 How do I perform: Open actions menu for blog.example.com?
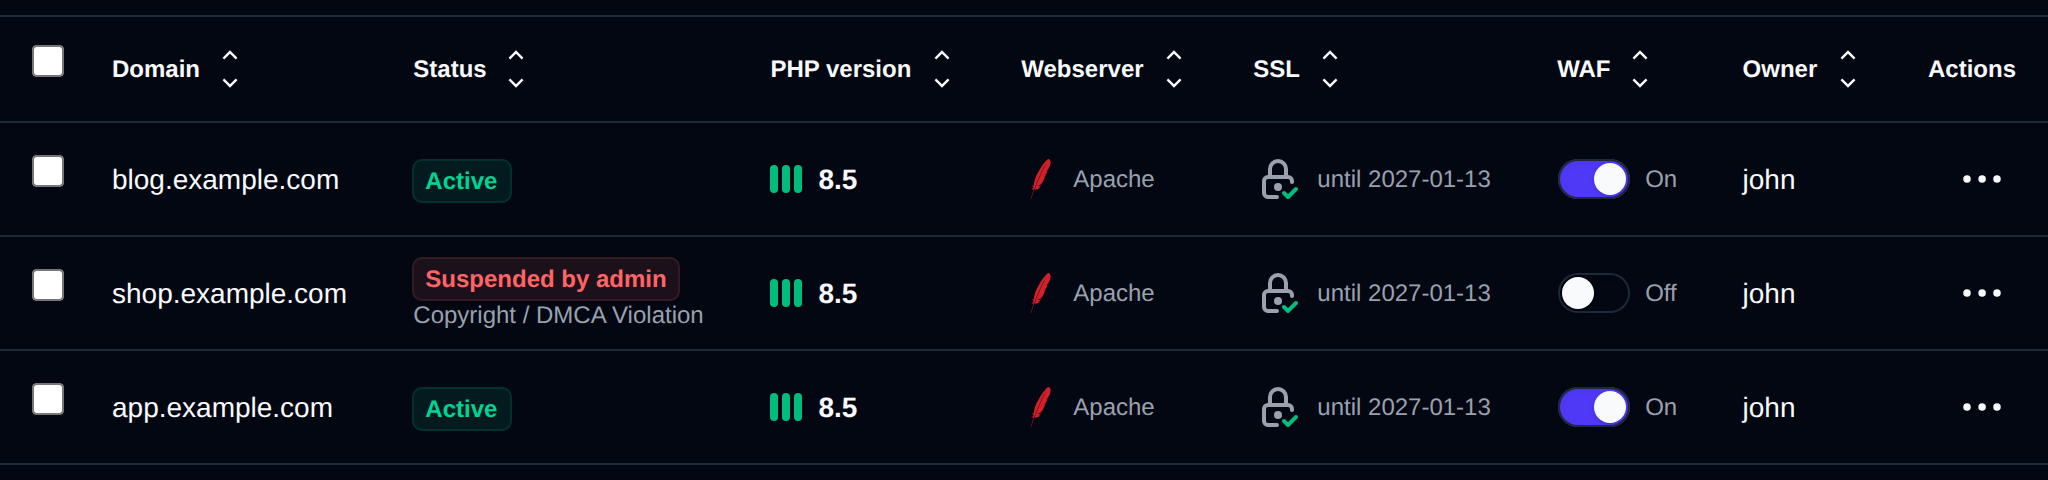coord(1981,179)
